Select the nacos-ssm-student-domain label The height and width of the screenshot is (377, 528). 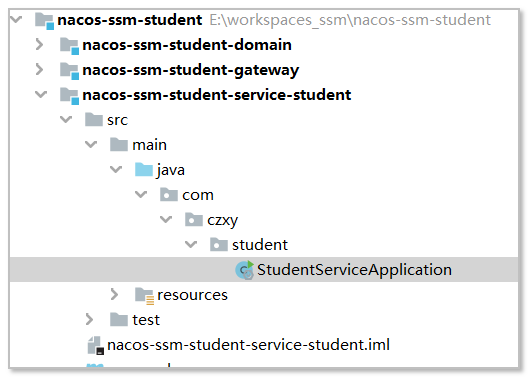point(187,45)
